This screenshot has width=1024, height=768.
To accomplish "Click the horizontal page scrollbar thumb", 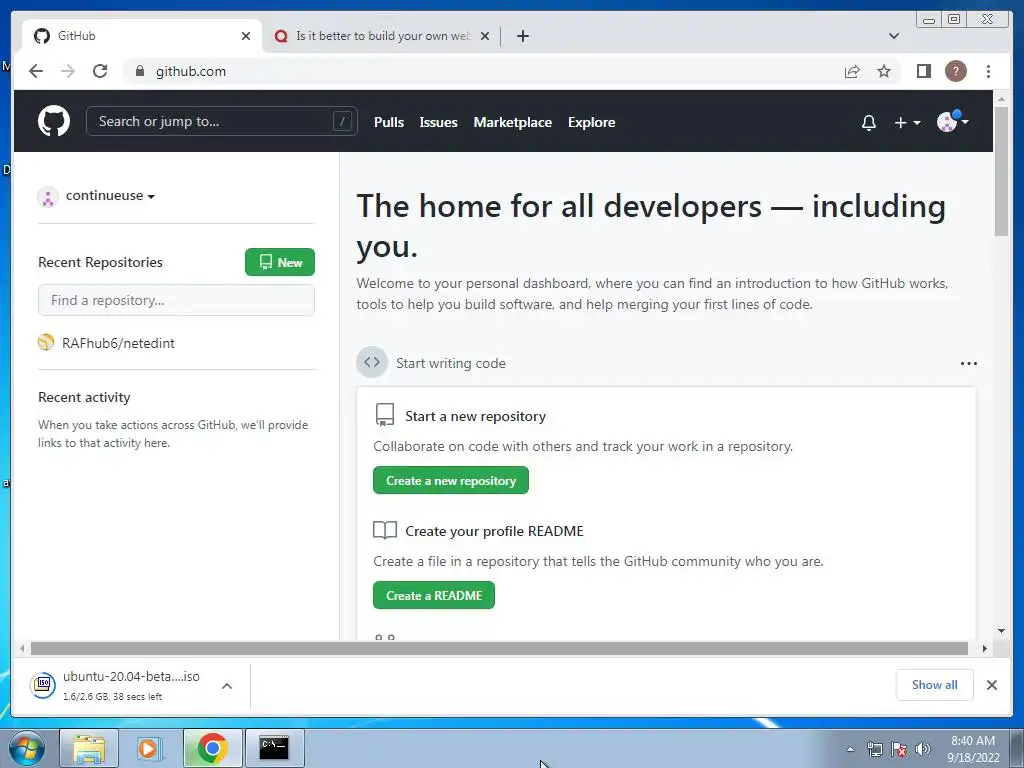I will click(499, 648).
